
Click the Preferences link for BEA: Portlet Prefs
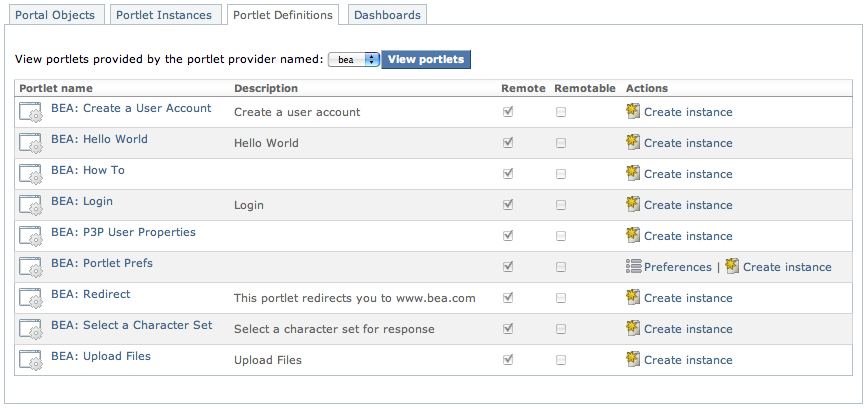[x=677, y=267]
